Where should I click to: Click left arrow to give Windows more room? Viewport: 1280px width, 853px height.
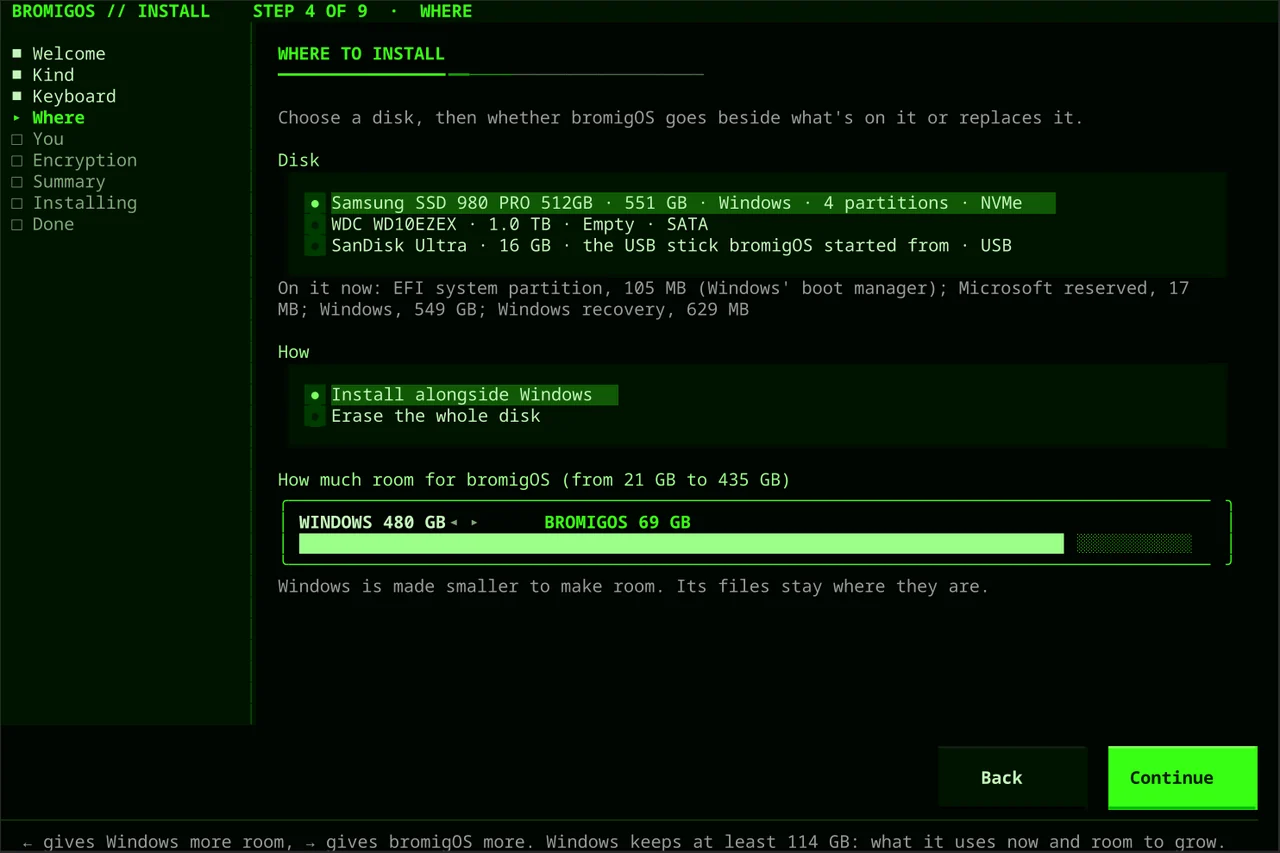click(x=454, y=523)
